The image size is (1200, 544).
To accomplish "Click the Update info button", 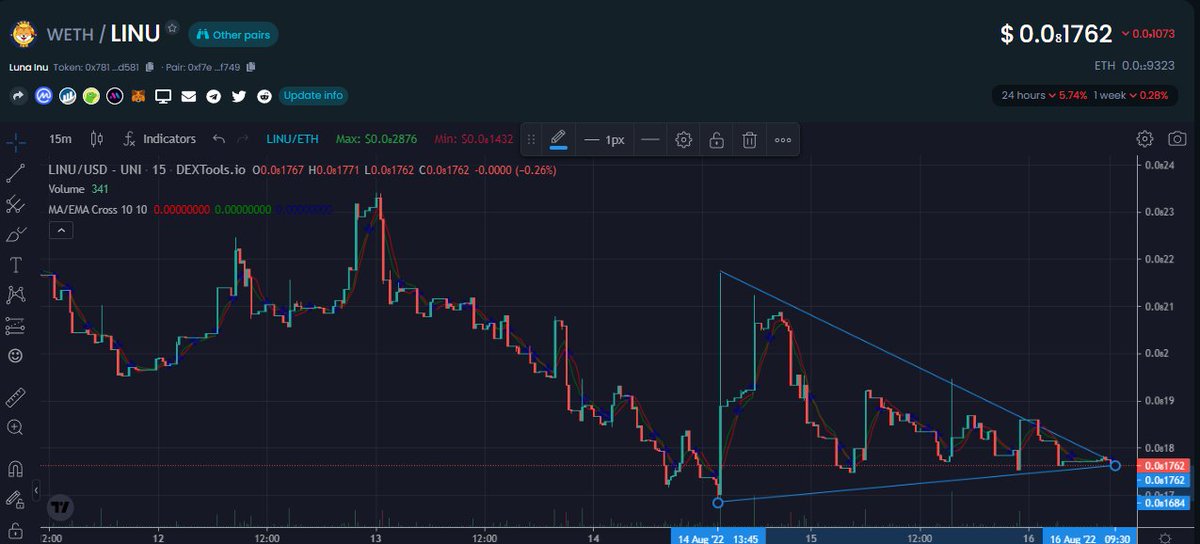I will (x=313, y=96).
